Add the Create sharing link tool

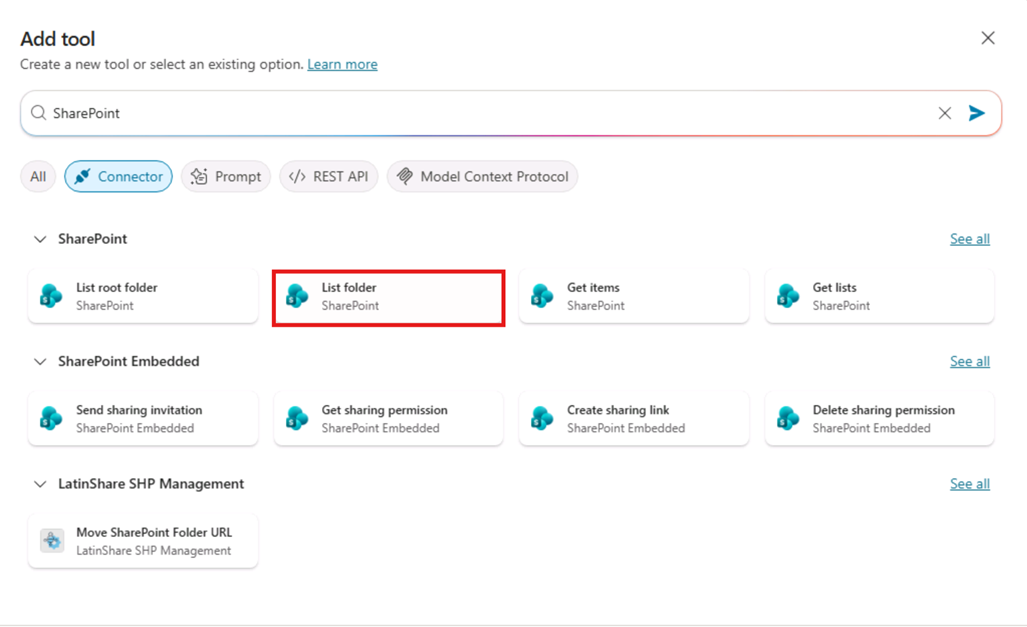[634, 419]
